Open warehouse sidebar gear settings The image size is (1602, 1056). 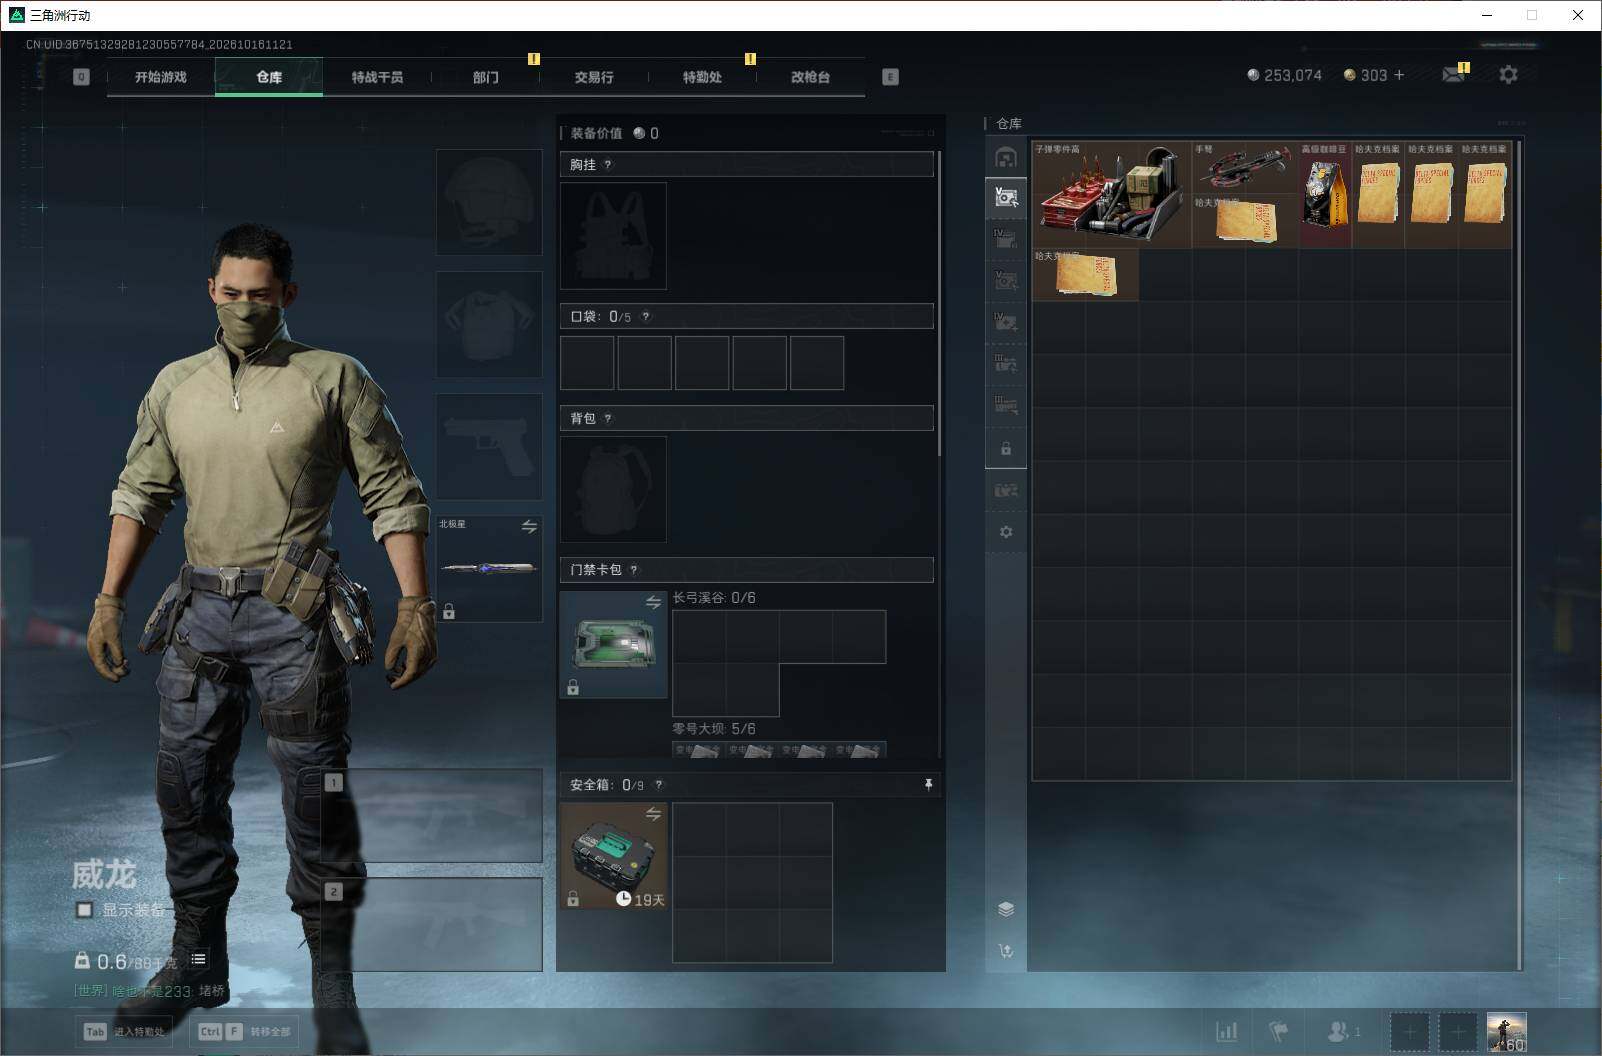1006,532
